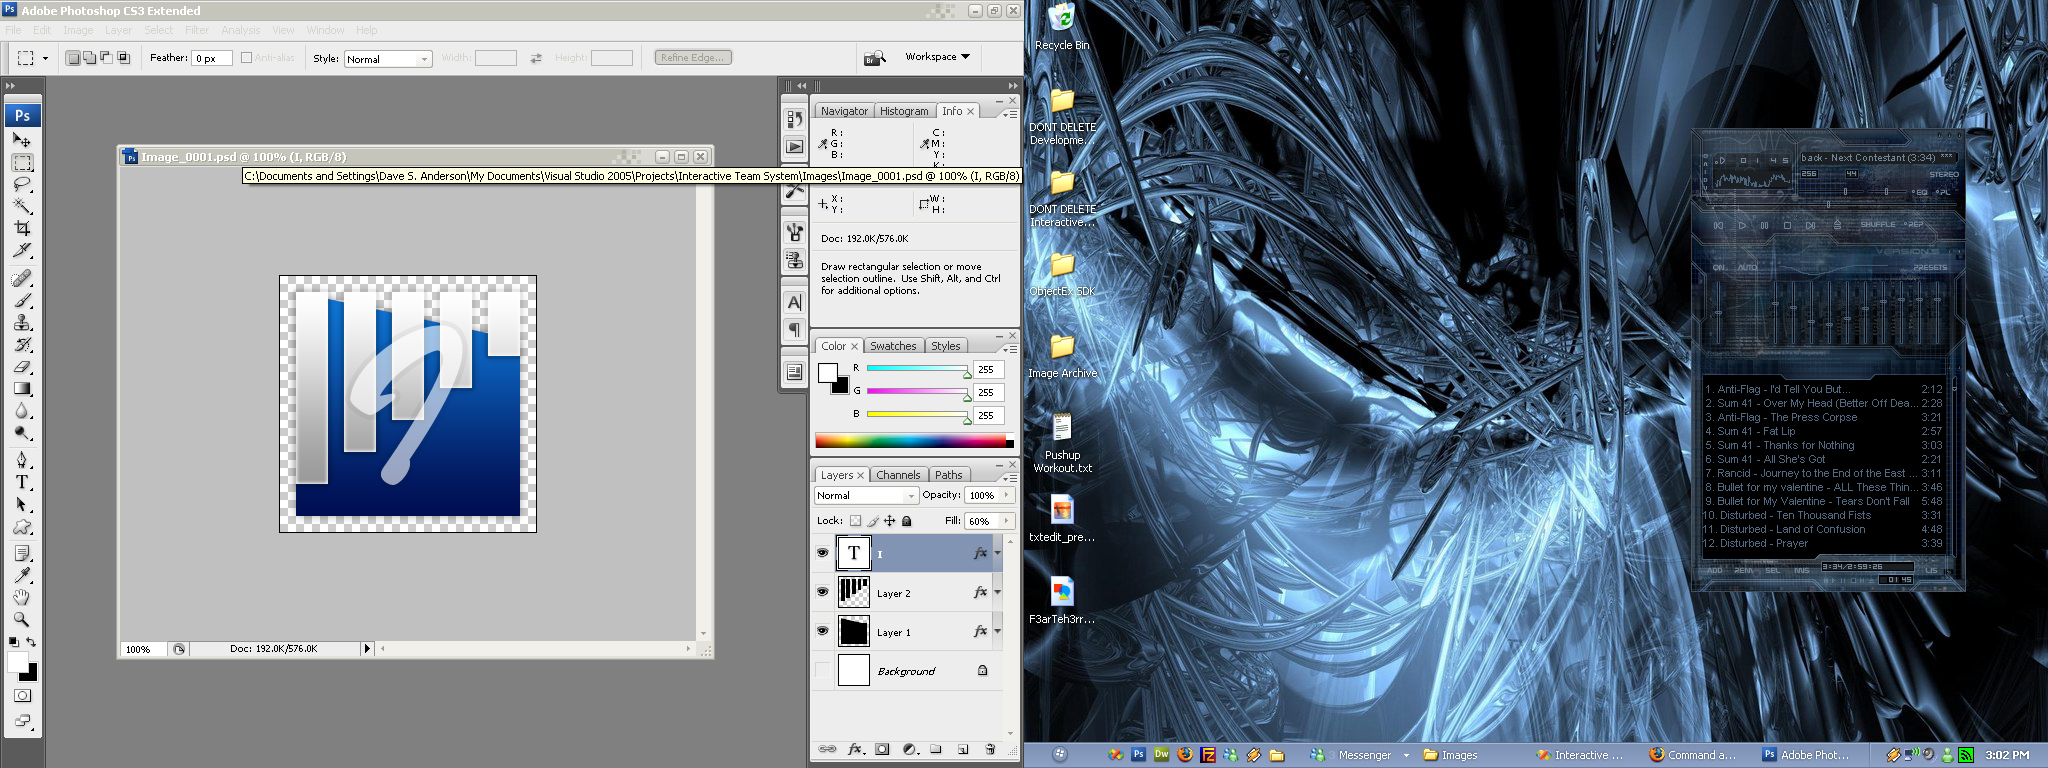Show the Background layer visibility
2048x768 pixels.
point(822,670)
